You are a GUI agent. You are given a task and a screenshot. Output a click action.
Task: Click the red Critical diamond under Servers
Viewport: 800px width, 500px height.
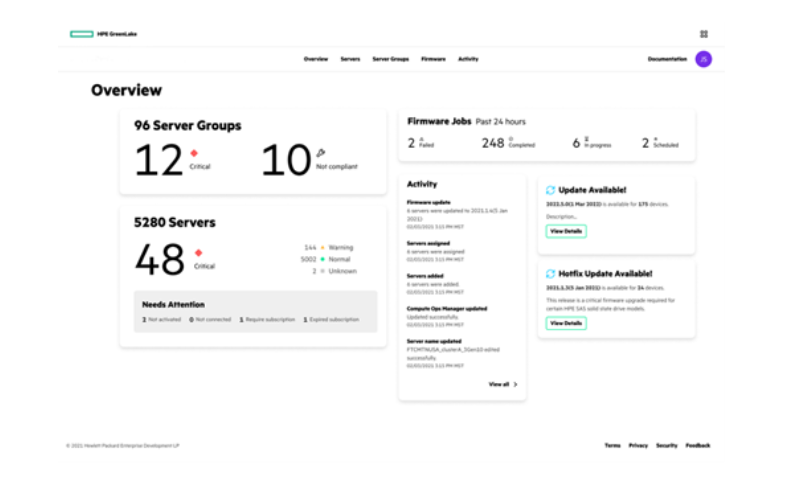coord(198,253)
